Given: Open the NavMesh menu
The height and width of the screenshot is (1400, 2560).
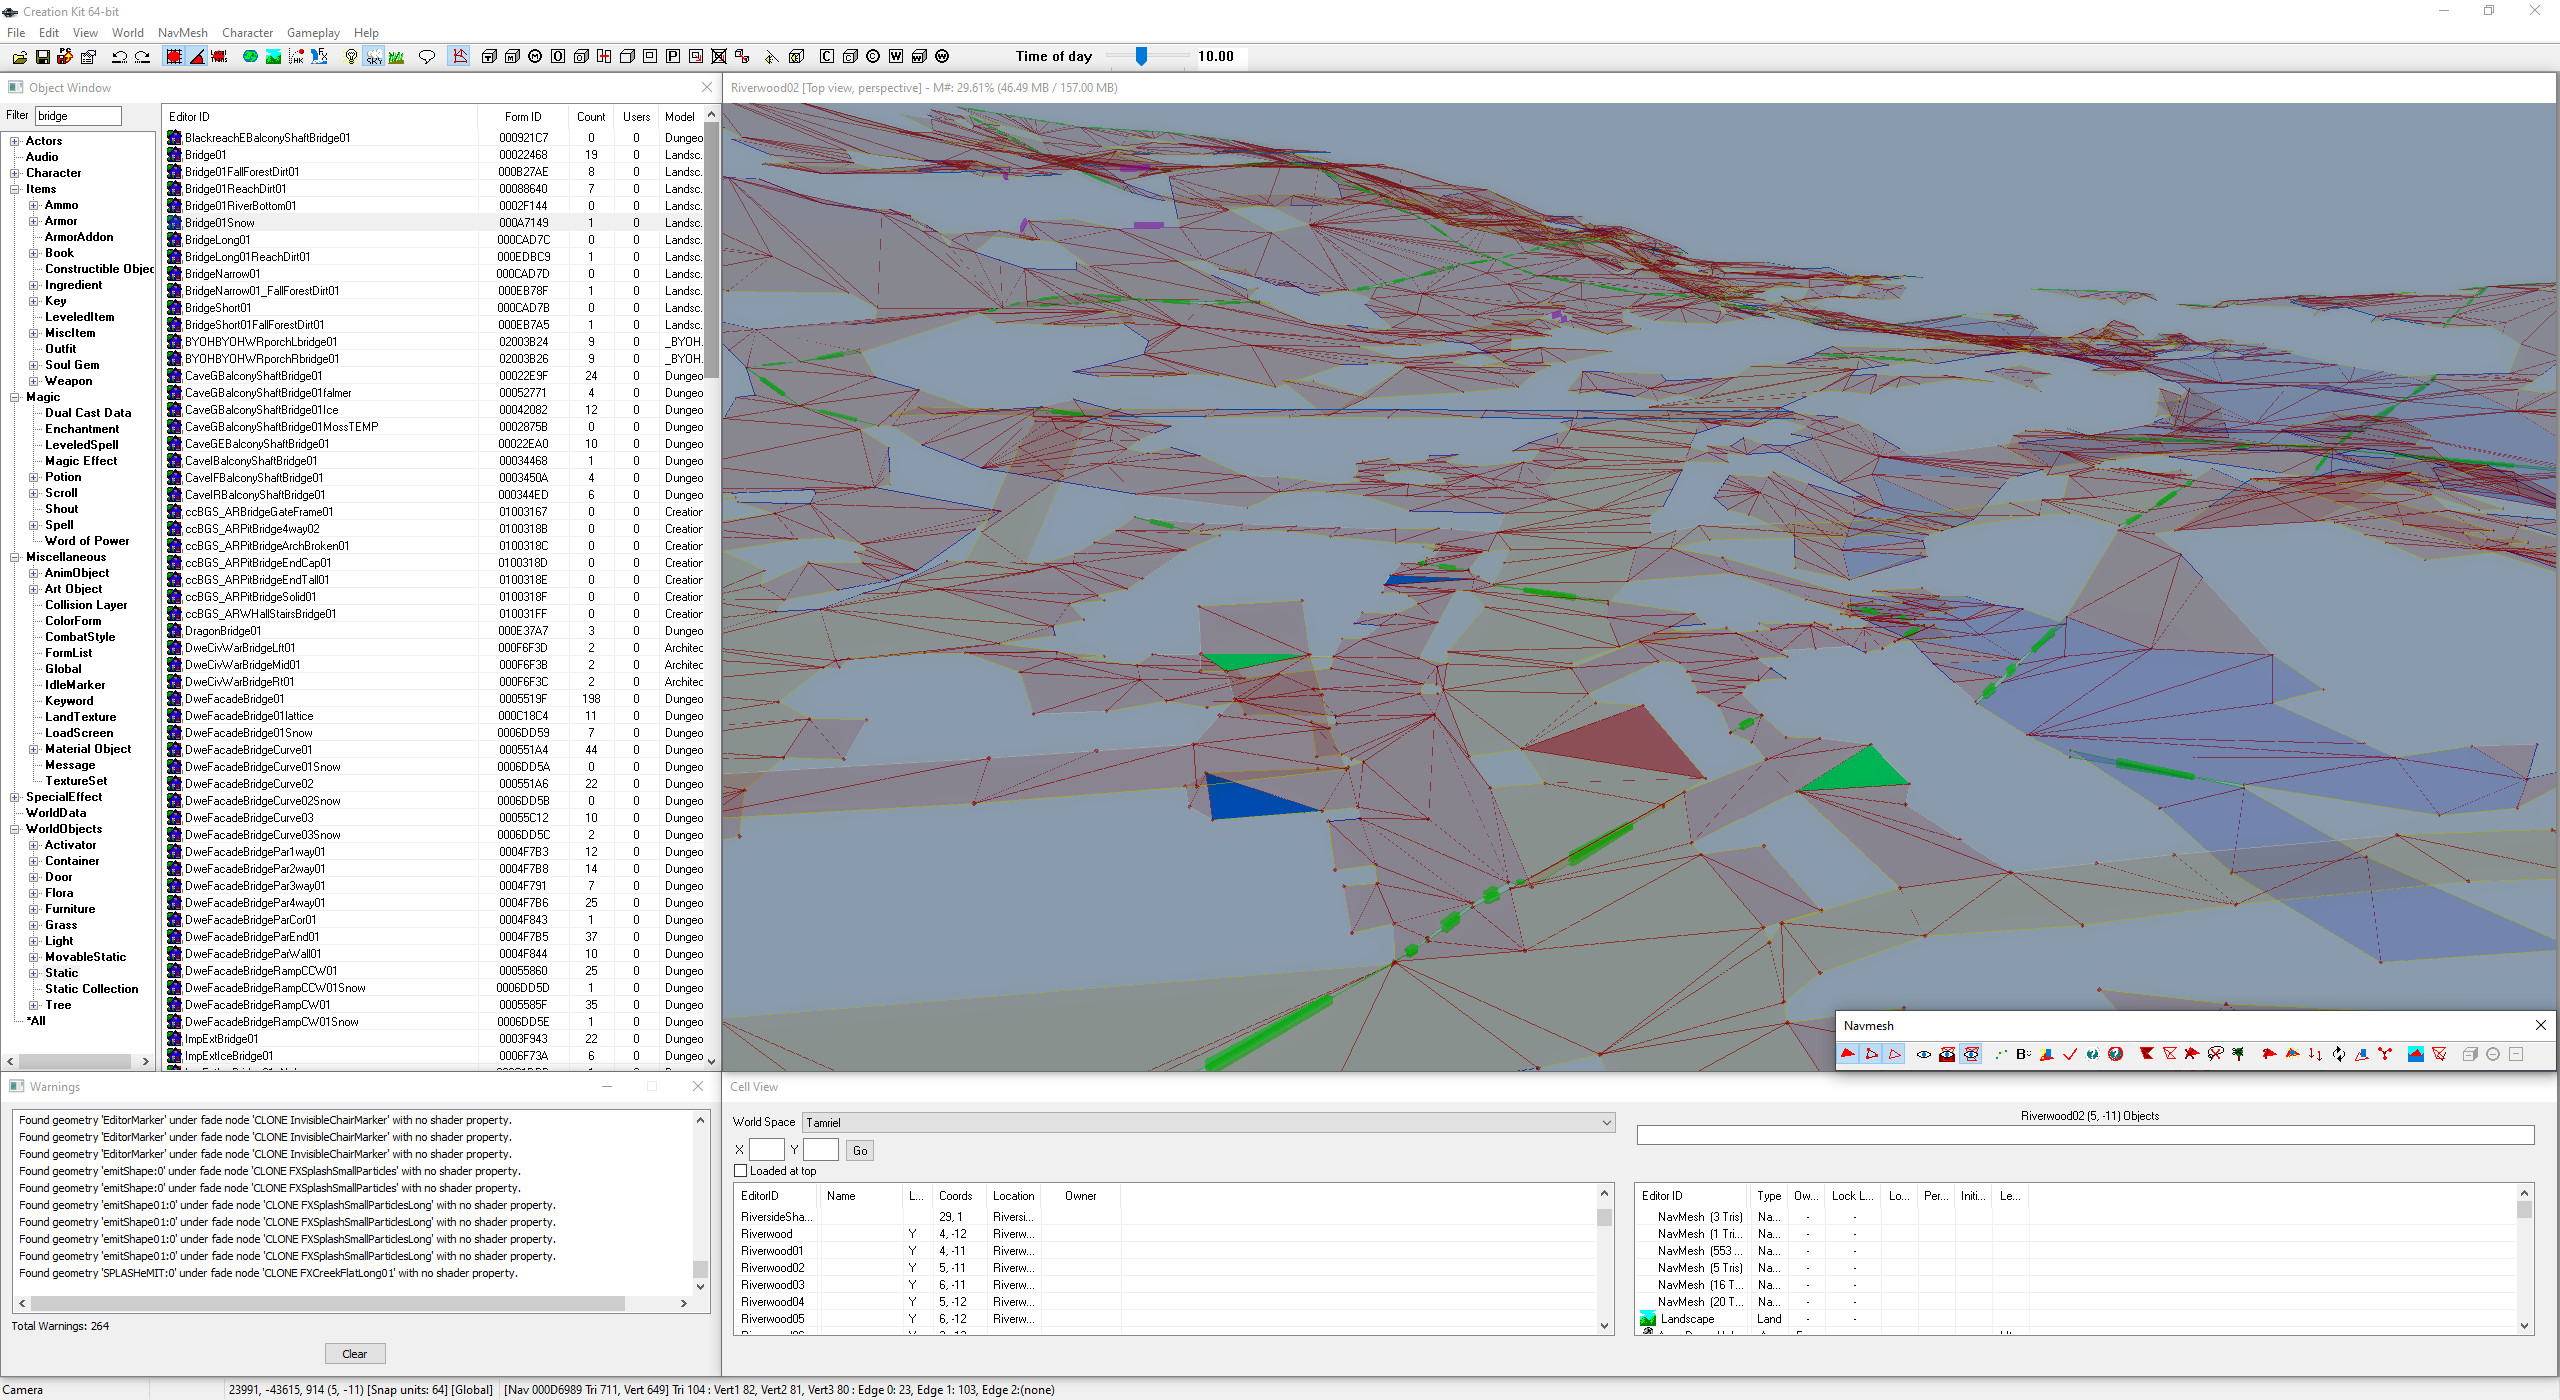Looking at the screenshot, I should coord(182,32).
